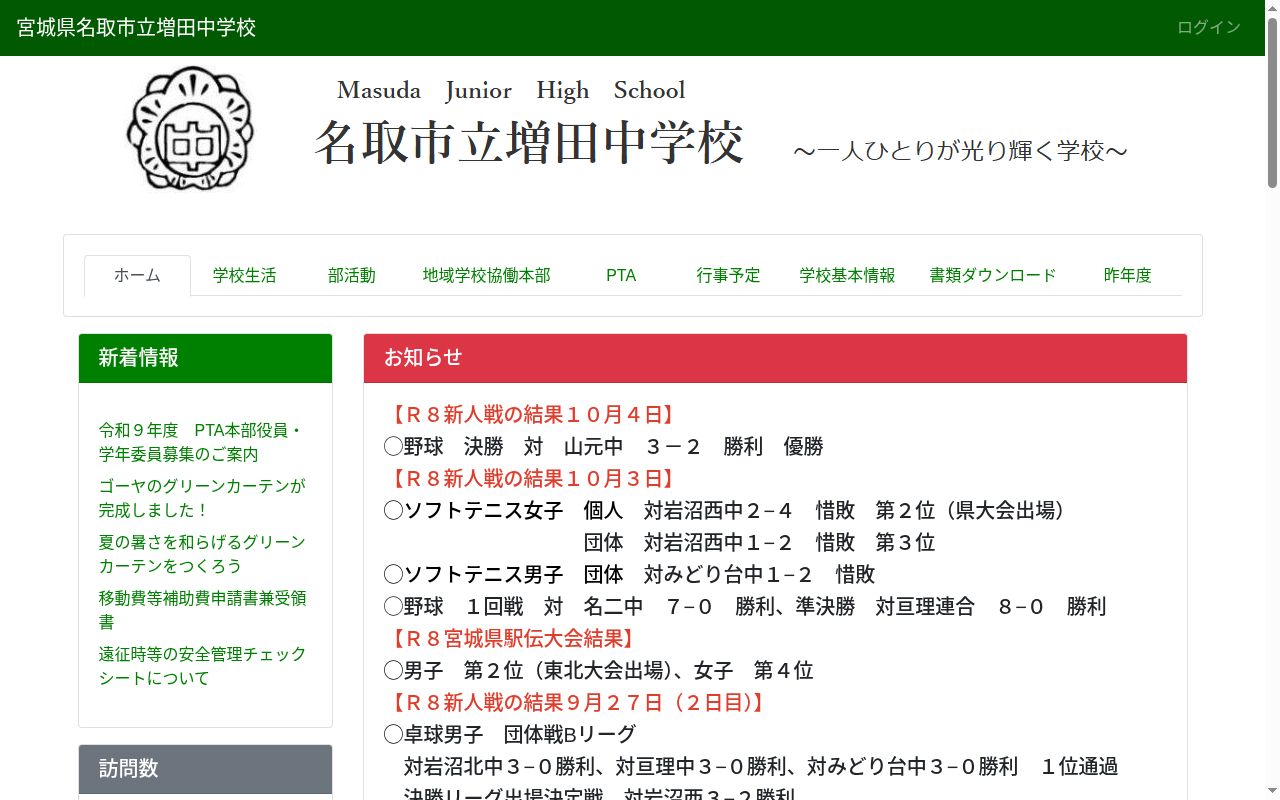The width and height of the screenshot is (1280, 800).
Task: Open the ログイン link
Action: pos(1209,27)
